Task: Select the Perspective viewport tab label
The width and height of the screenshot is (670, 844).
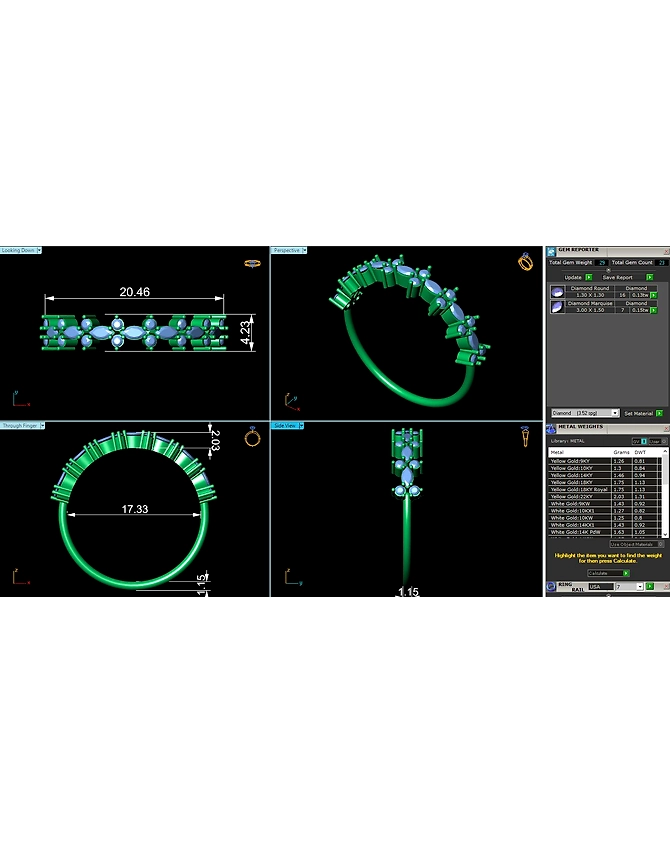Action: coord(286,250)
